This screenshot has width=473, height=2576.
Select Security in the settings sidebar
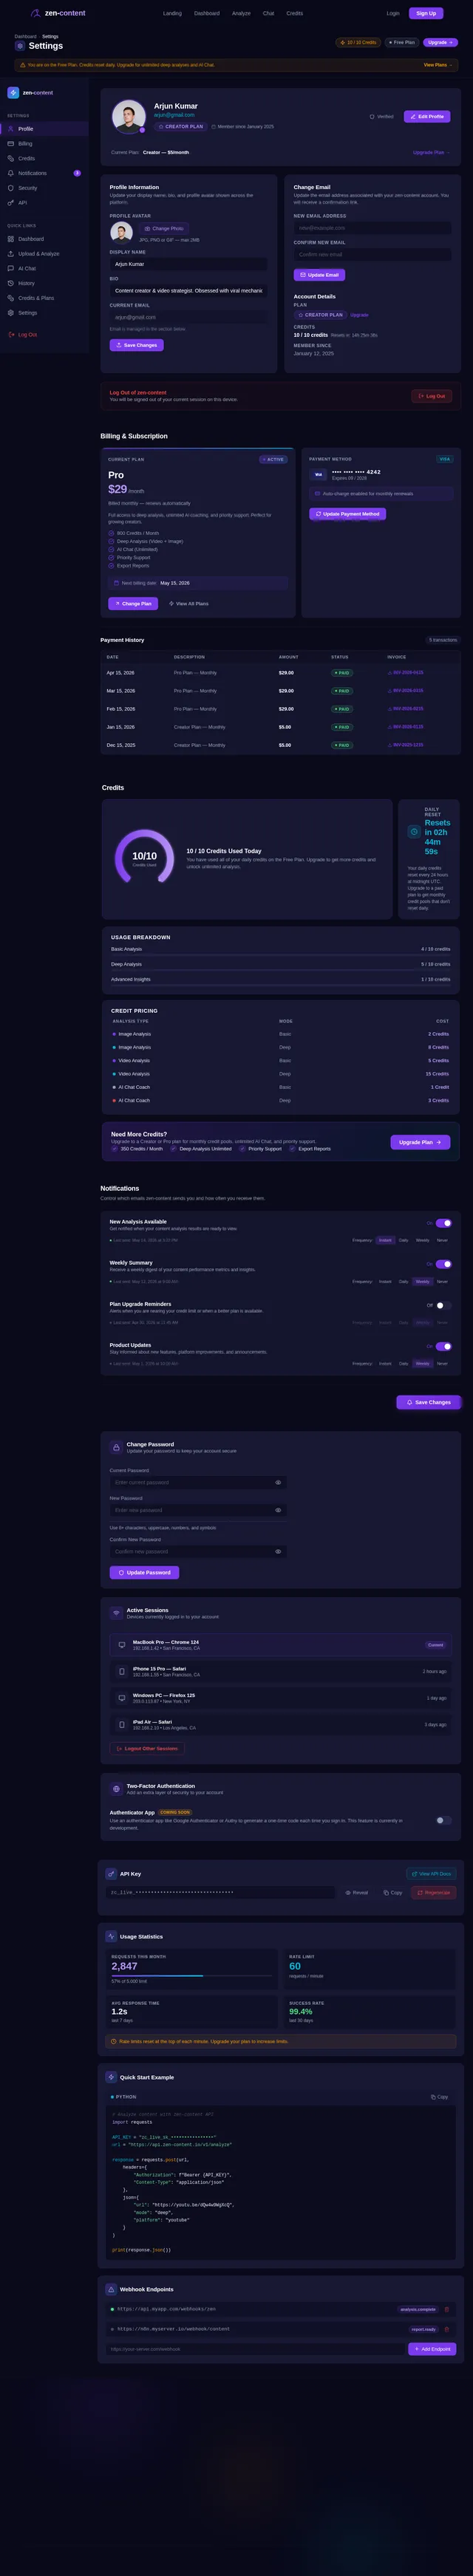27,188
